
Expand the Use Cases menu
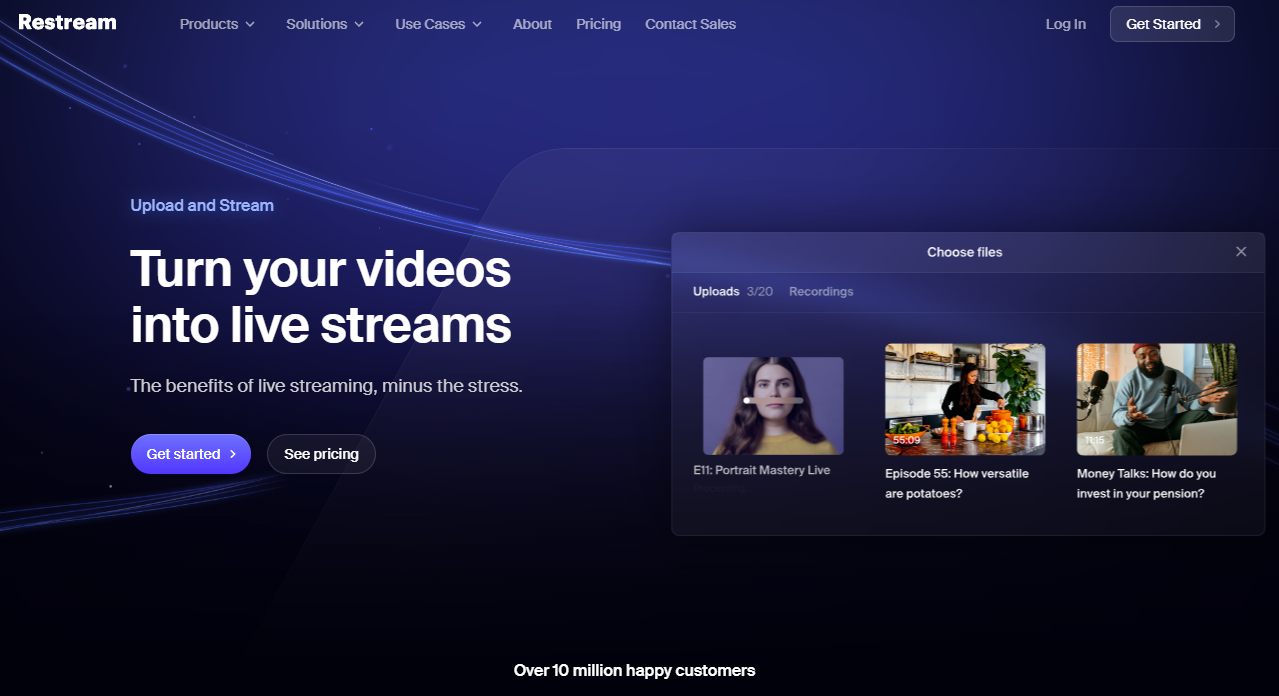coord(438,24)
